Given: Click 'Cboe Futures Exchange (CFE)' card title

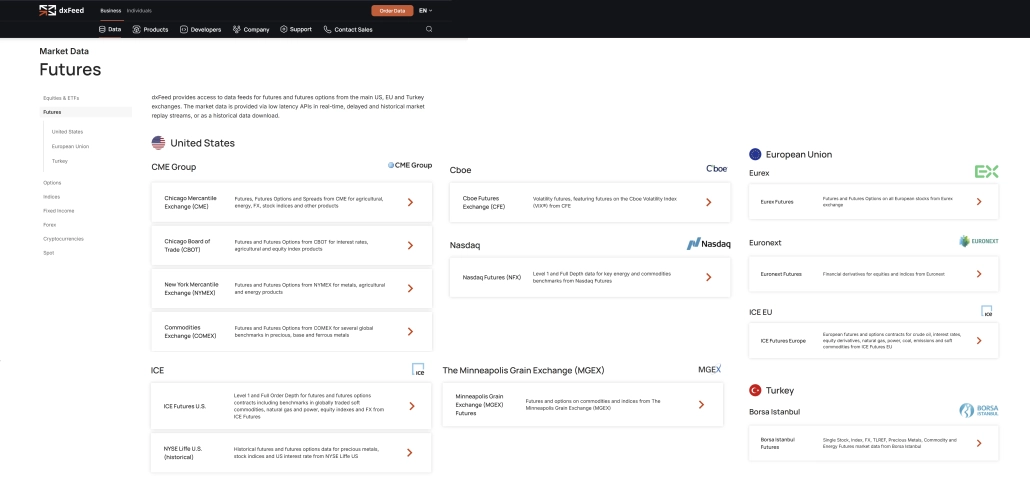Looking at the screenshot, I should [484, 202].
